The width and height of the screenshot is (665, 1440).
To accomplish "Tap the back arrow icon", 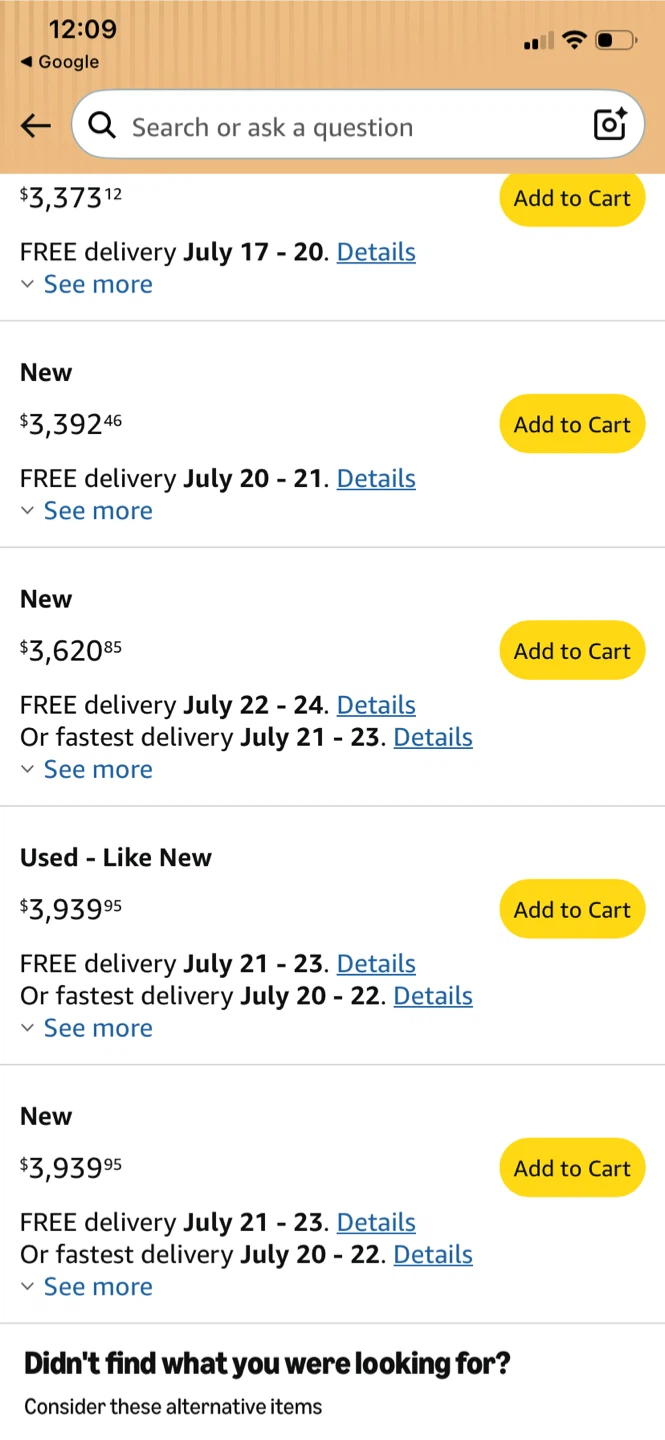I will tap(36, 126).
